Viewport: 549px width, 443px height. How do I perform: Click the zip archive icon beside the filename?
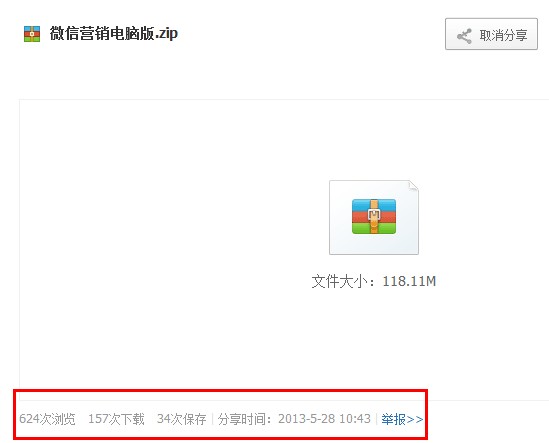32,34
